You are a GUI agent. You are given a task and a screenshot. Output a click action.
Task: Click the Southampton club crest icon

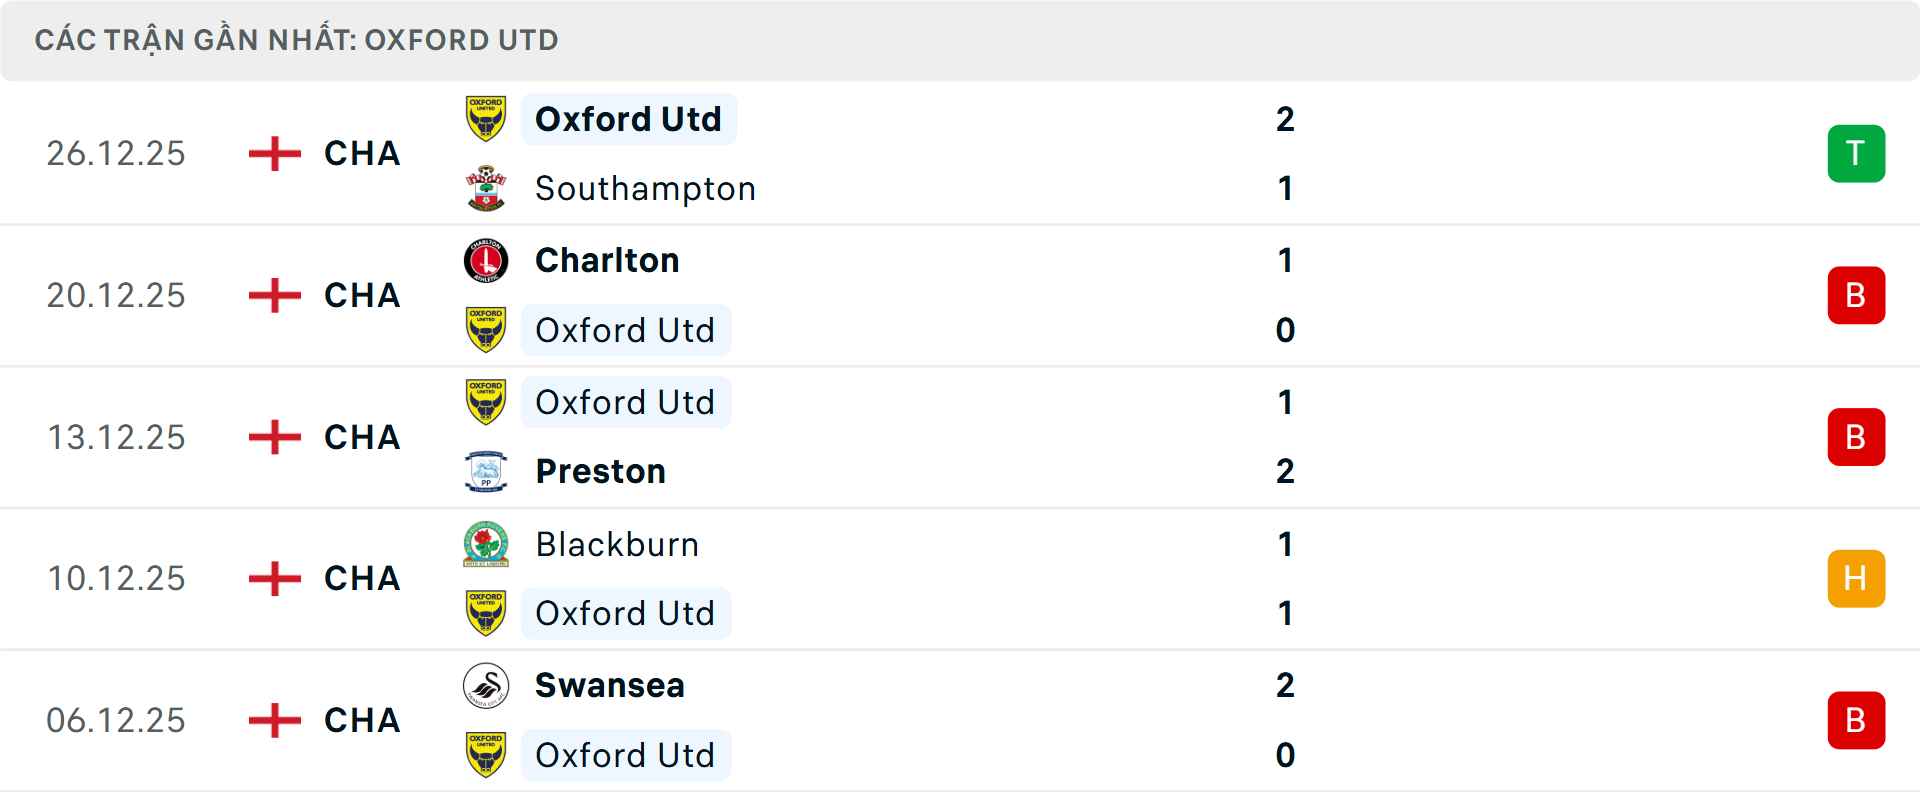(486, 189)
